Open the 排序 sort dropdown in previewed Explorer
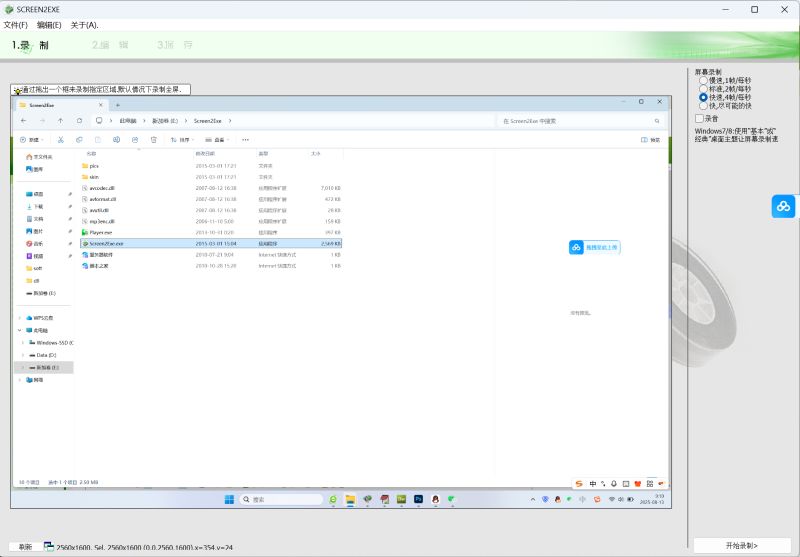The image size is (800, 557). click(182, 140)
